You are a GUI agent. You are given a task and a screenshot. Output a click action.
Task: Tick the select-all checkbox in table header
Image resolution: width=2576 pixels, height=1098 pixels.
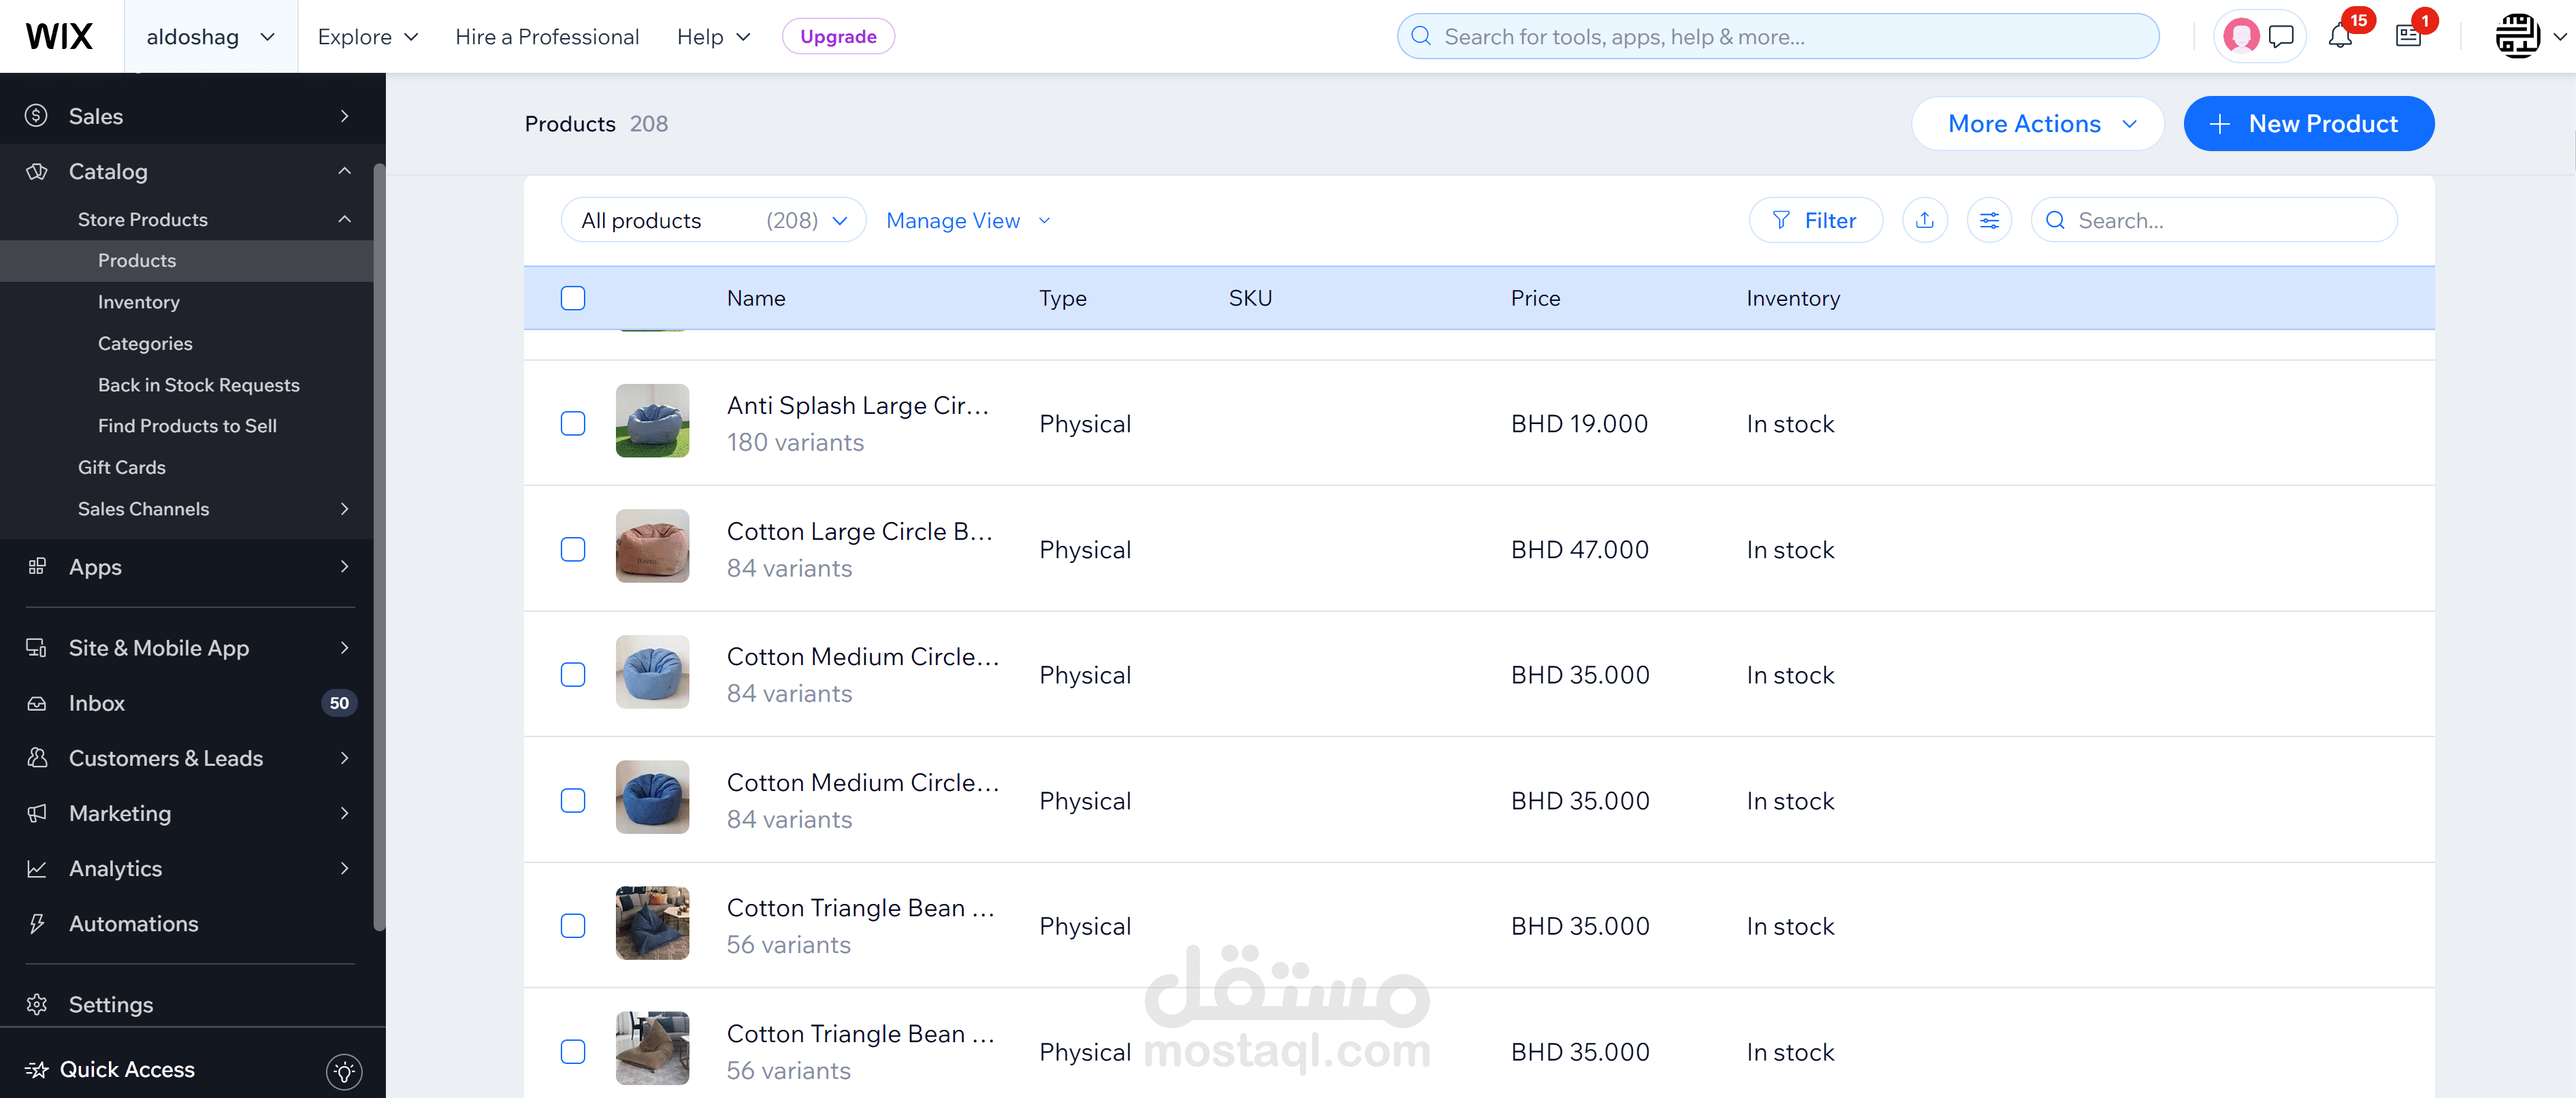click(573, 298)
